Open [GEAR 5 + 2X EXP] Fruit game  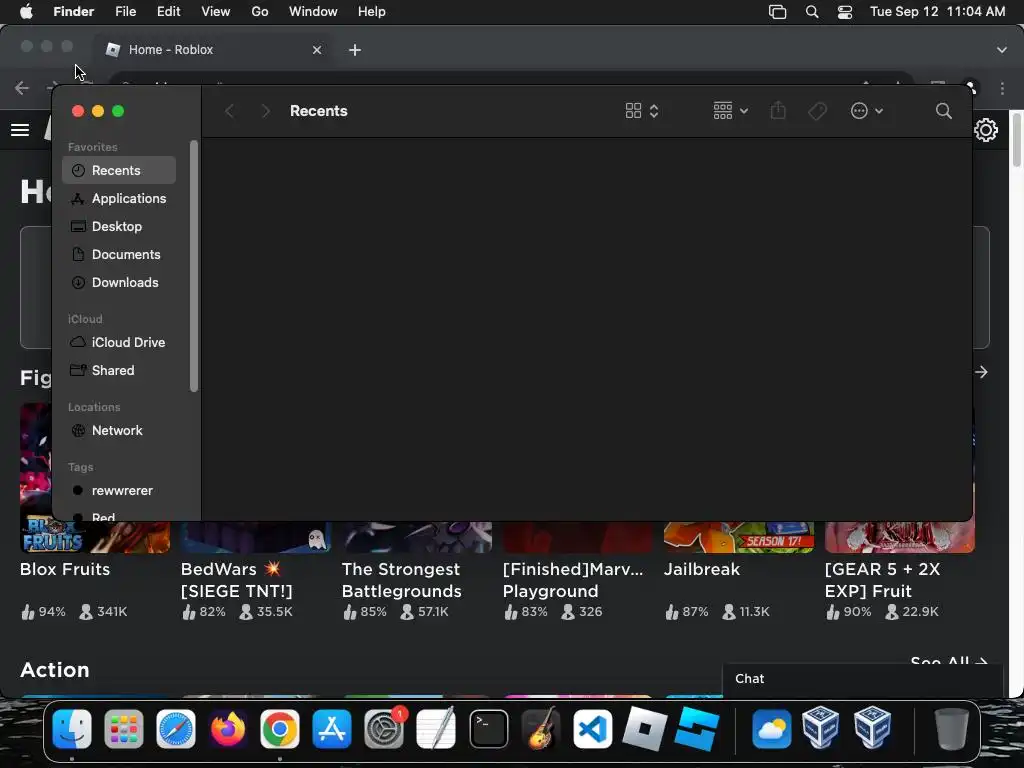pos(882,580)
